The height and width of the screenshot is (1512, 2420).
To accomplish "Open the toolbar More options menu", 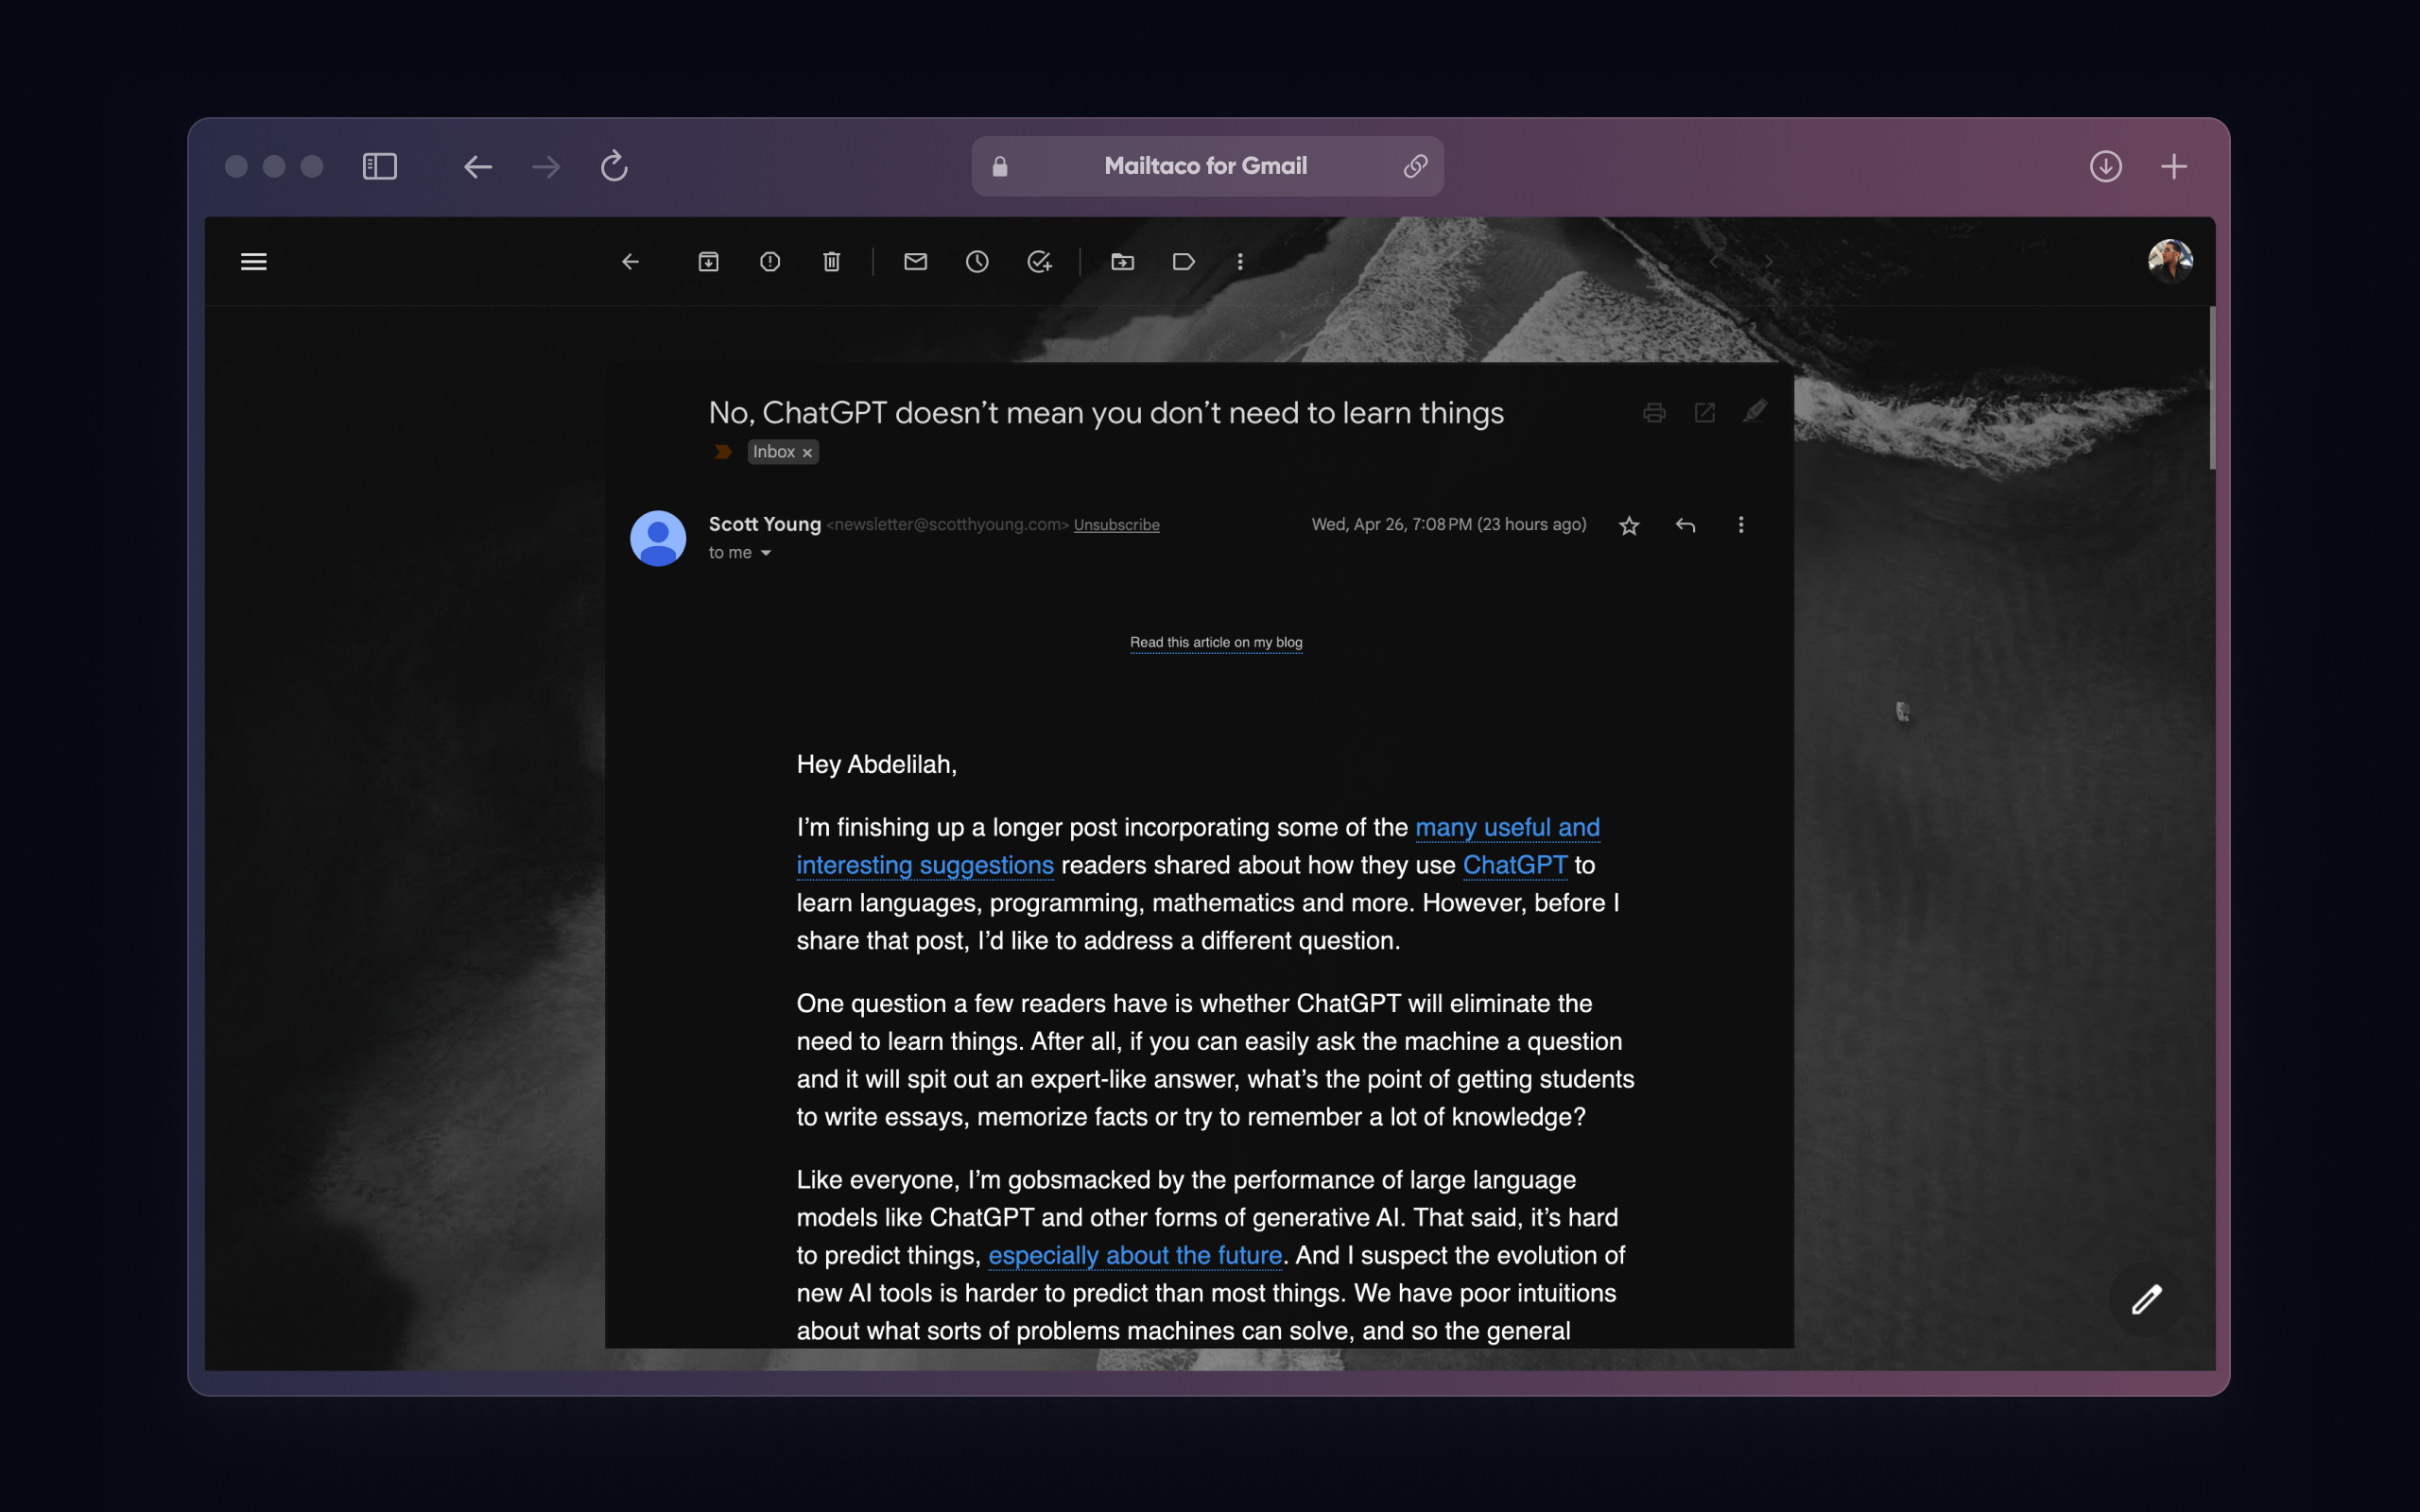I will tap(1240, 262).
